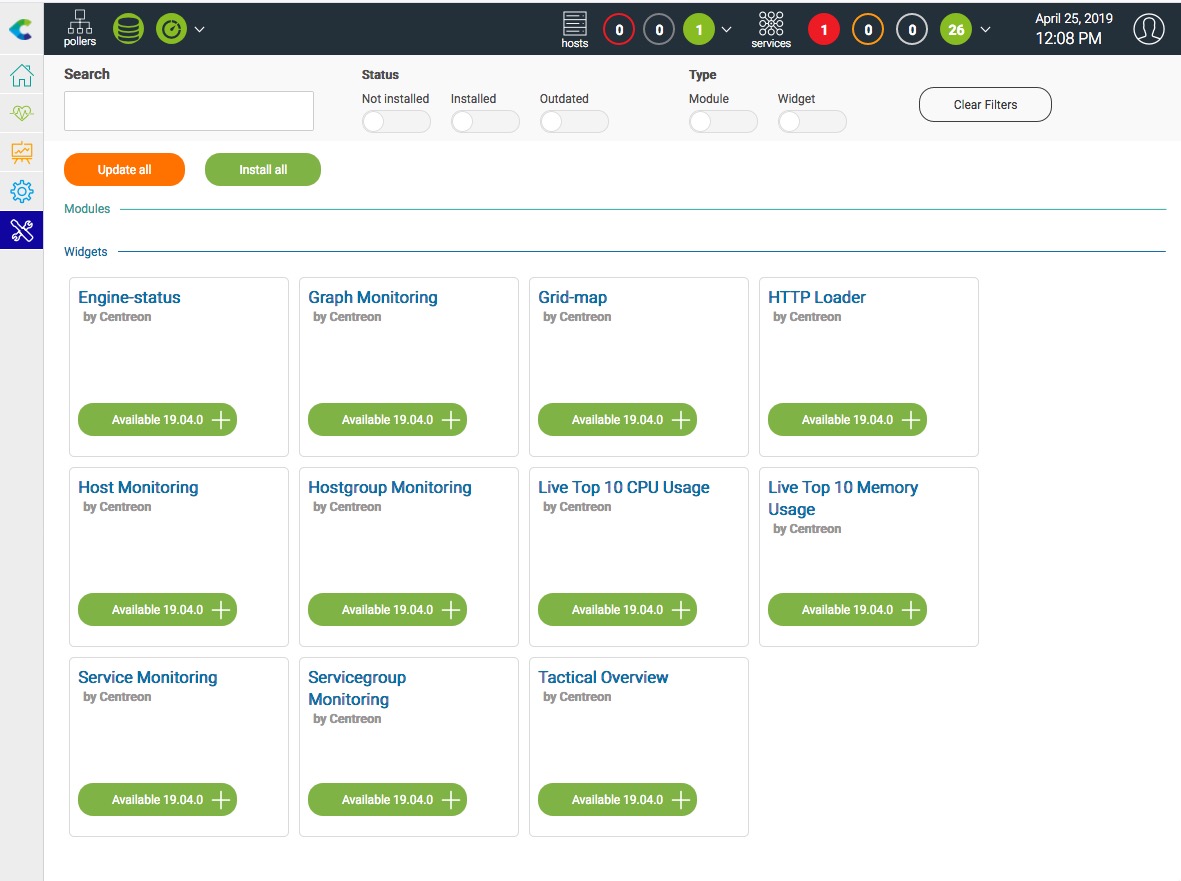Click the database status icon
The width and height of the screenshot is (1181, 881).
coord(128,29)
